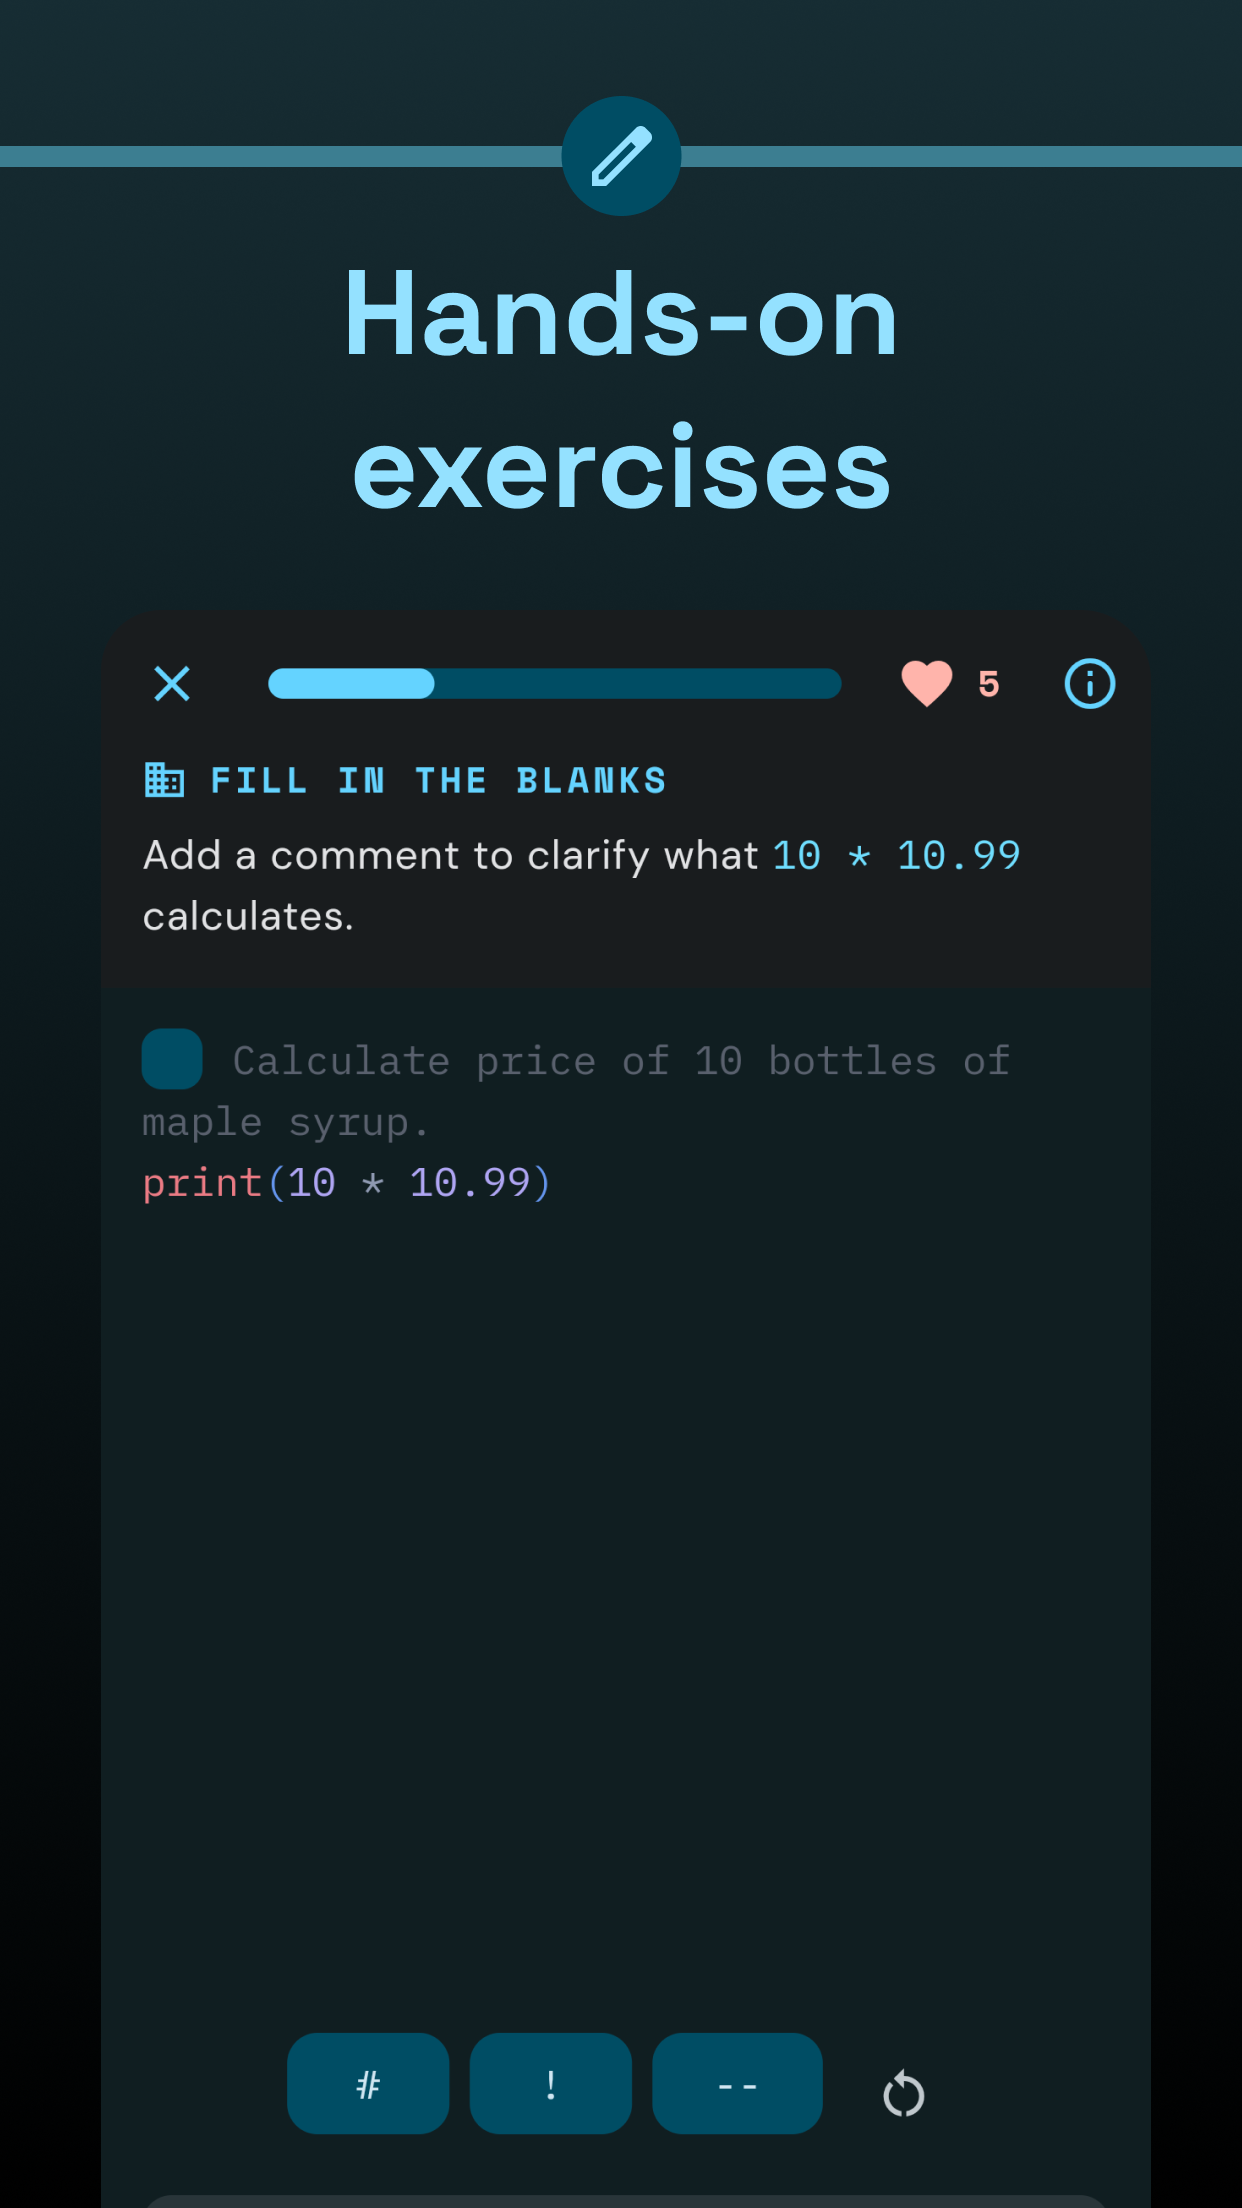Choose the ! answer option

(551, 2084)
